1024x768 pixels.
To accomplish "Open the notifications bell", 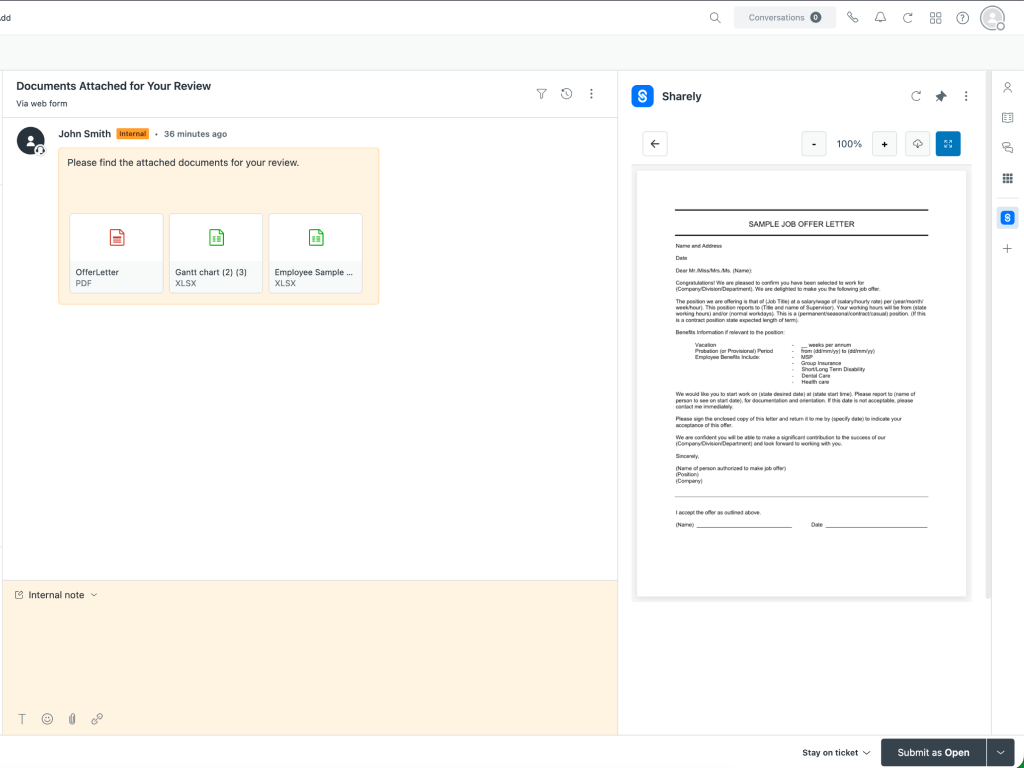I will [x=880, y=18].
